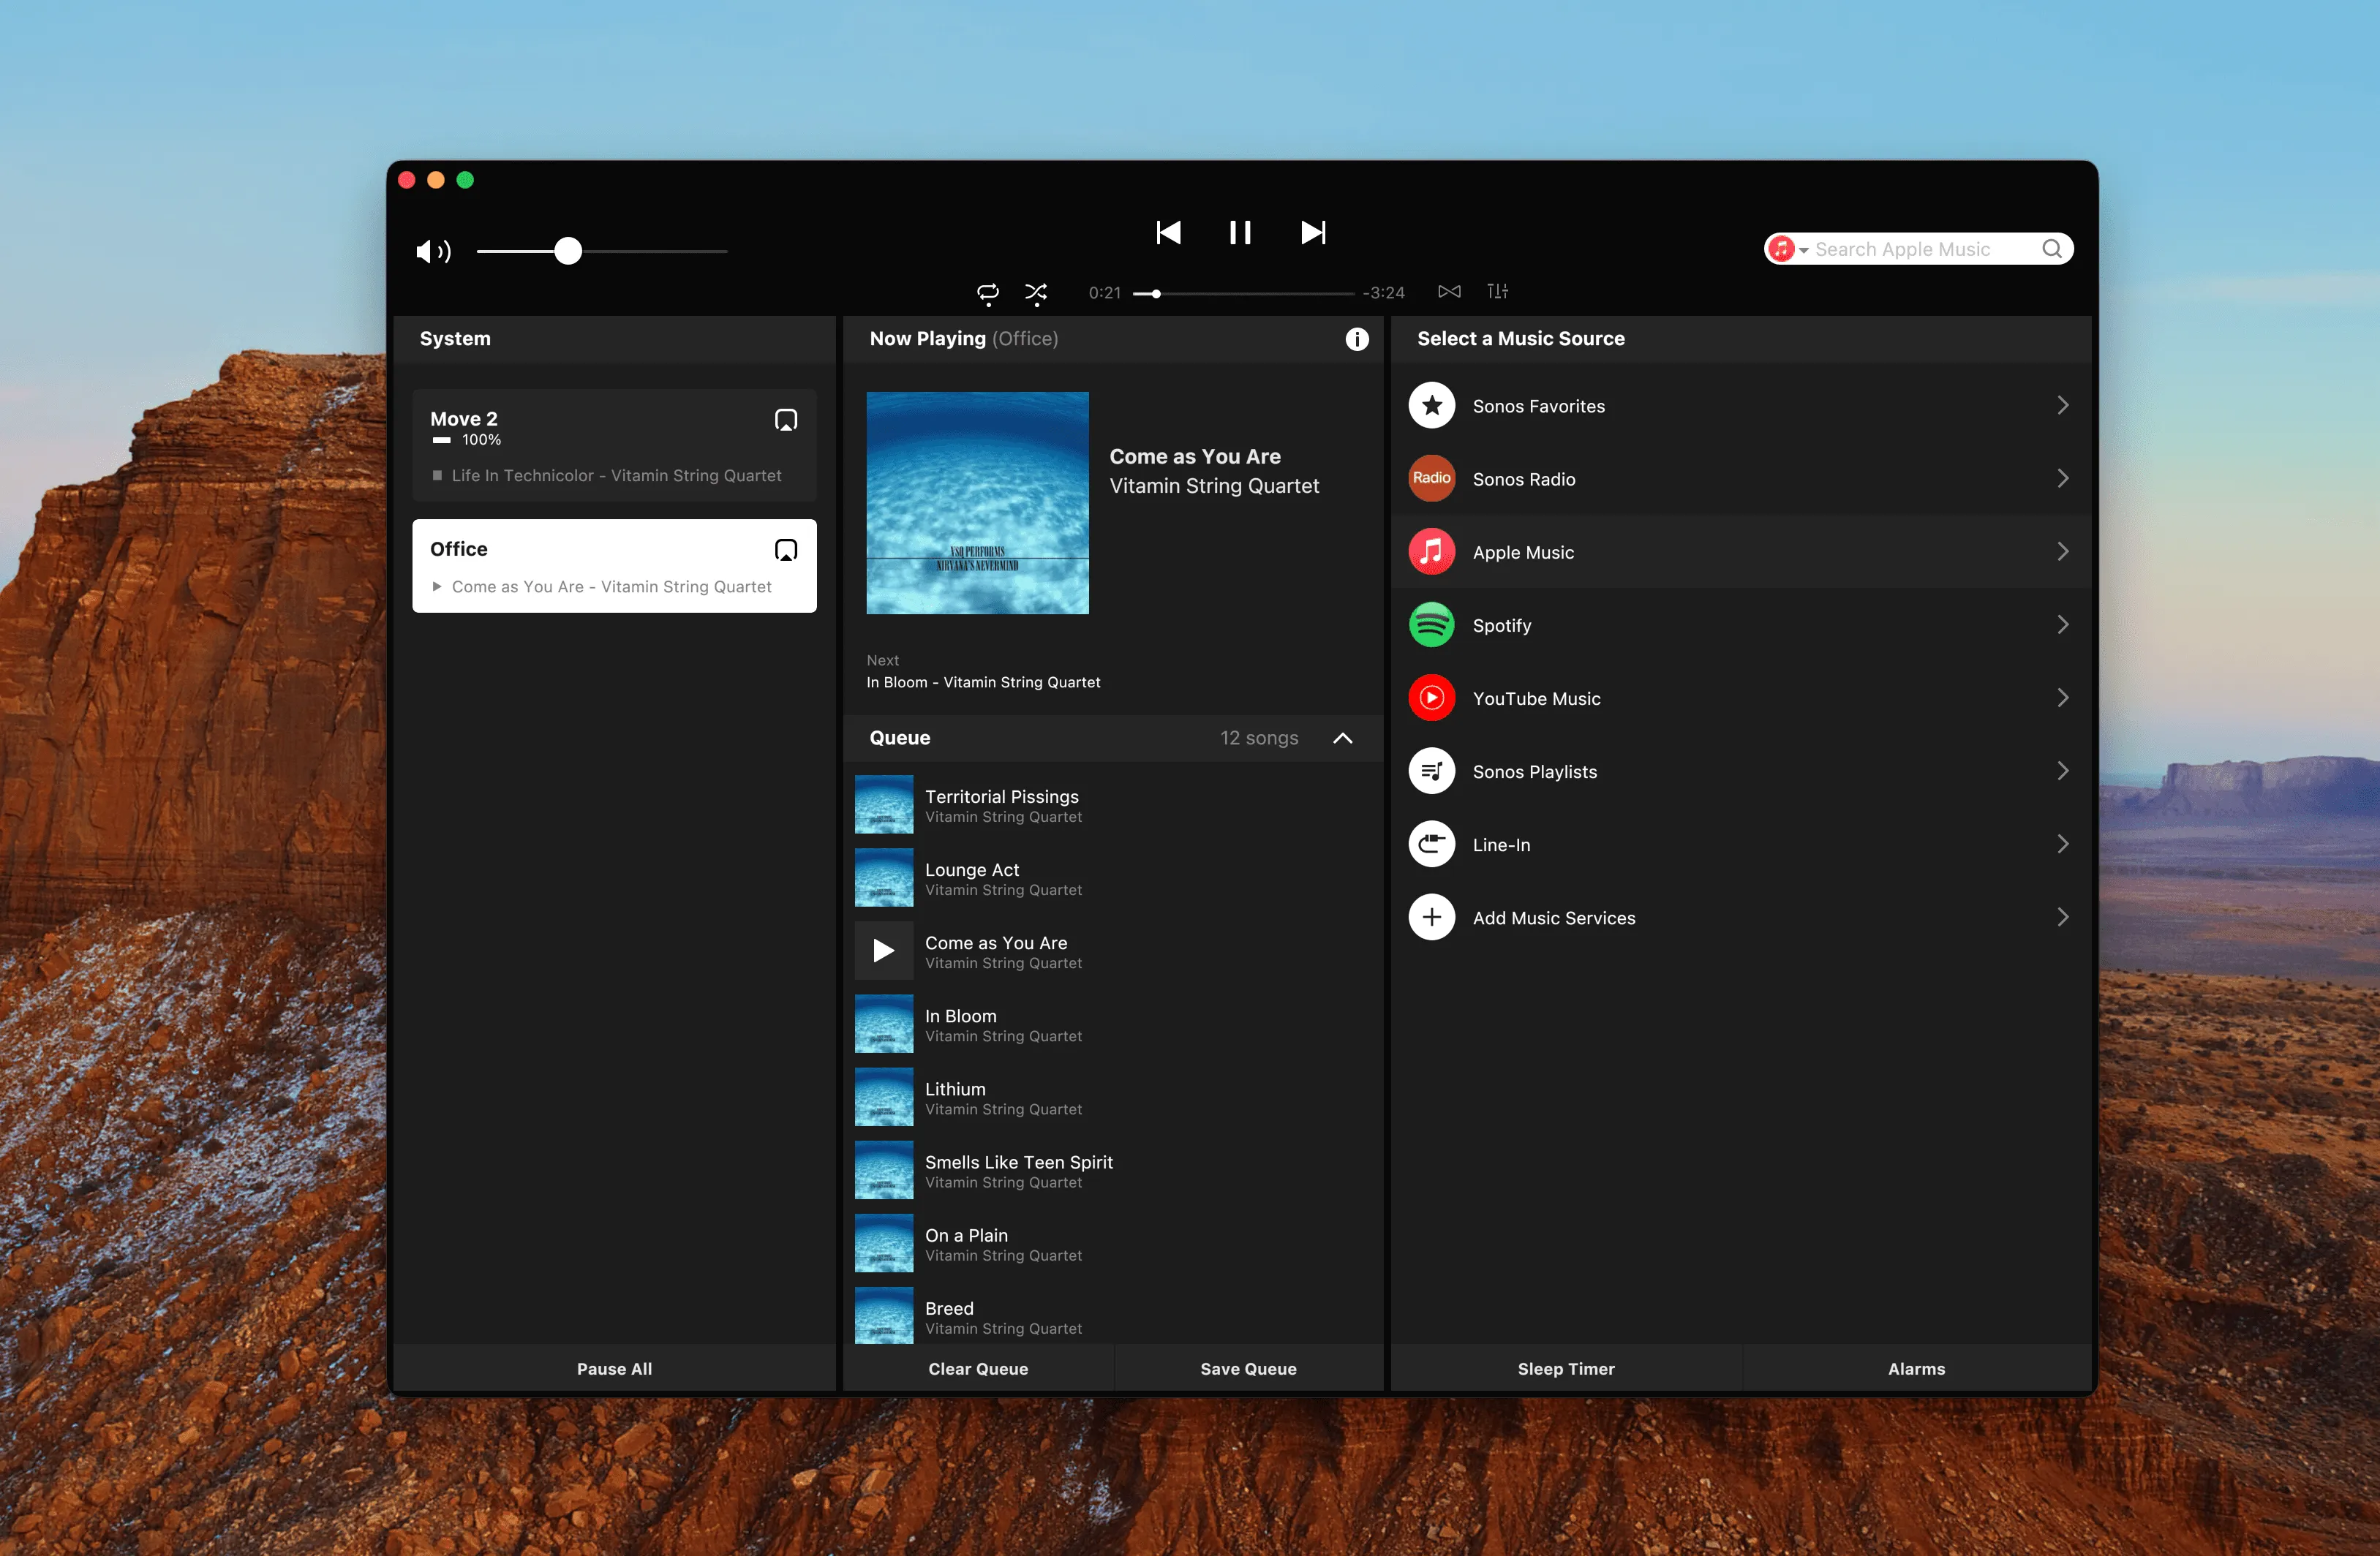Toggle shuffle mode
This screenshot has height=1556, width=2380.
pyautogui.click(x=1036, y=292)
